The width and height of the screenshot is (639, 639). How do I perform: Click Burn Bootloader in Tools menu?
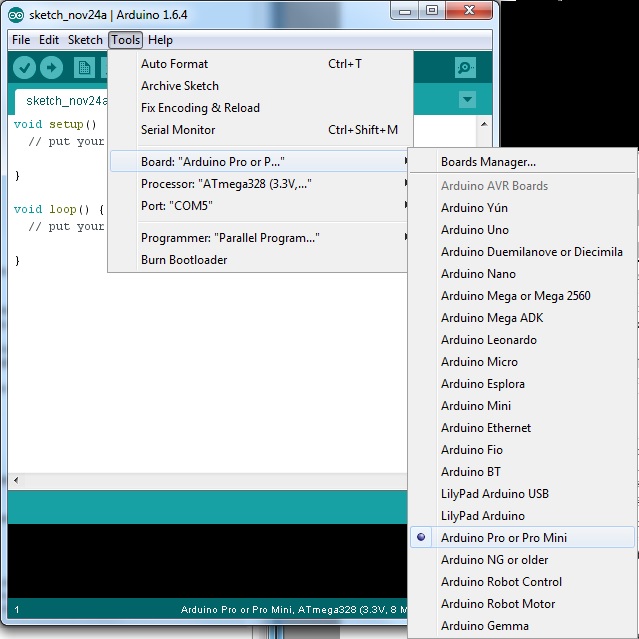pos(184,260)
